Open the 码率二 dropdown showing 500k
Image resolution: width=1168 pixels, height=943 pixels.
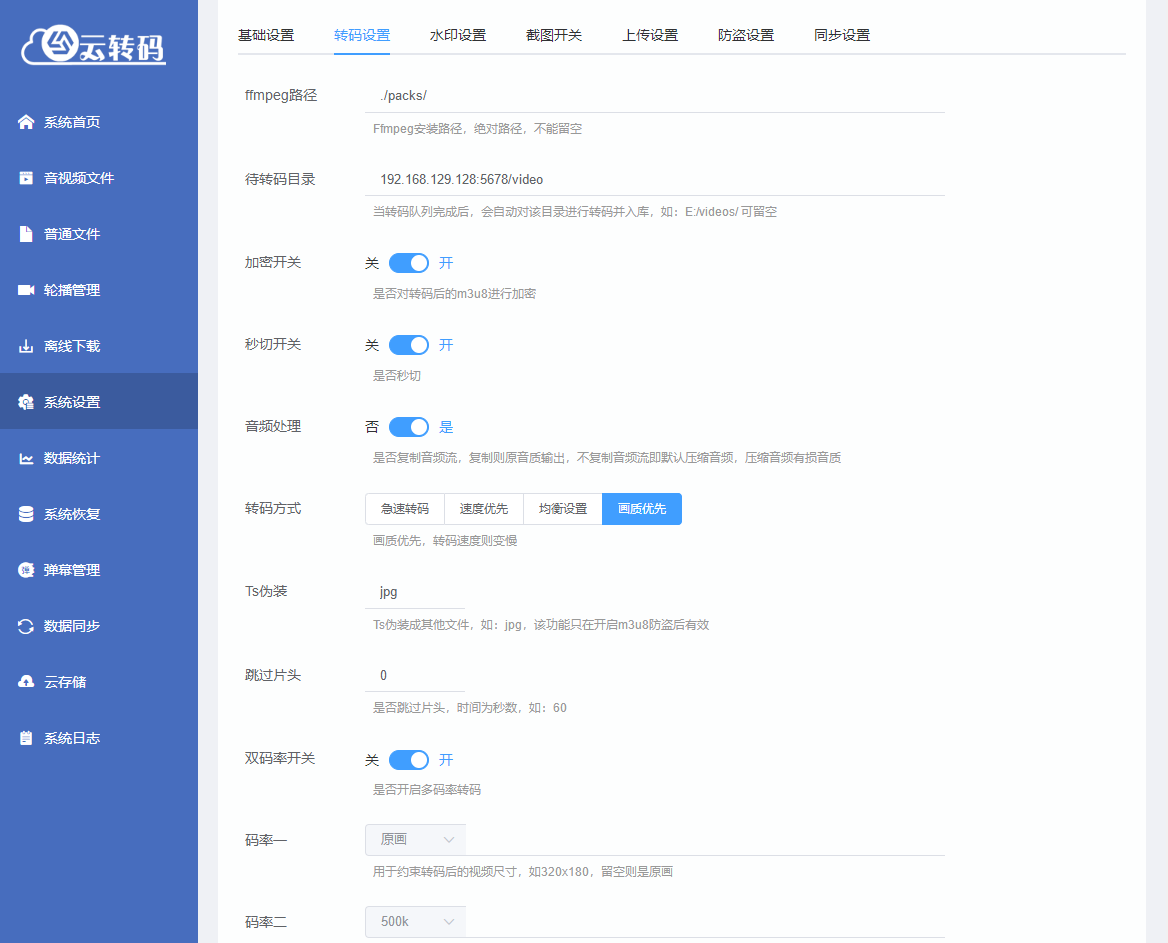point(414,921)
